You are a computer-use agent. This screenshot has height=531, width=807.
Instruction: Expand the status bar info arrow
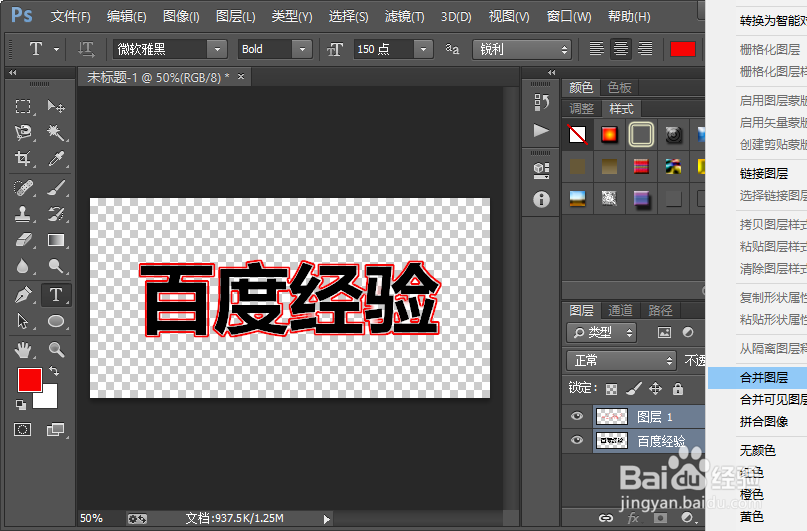326,519
